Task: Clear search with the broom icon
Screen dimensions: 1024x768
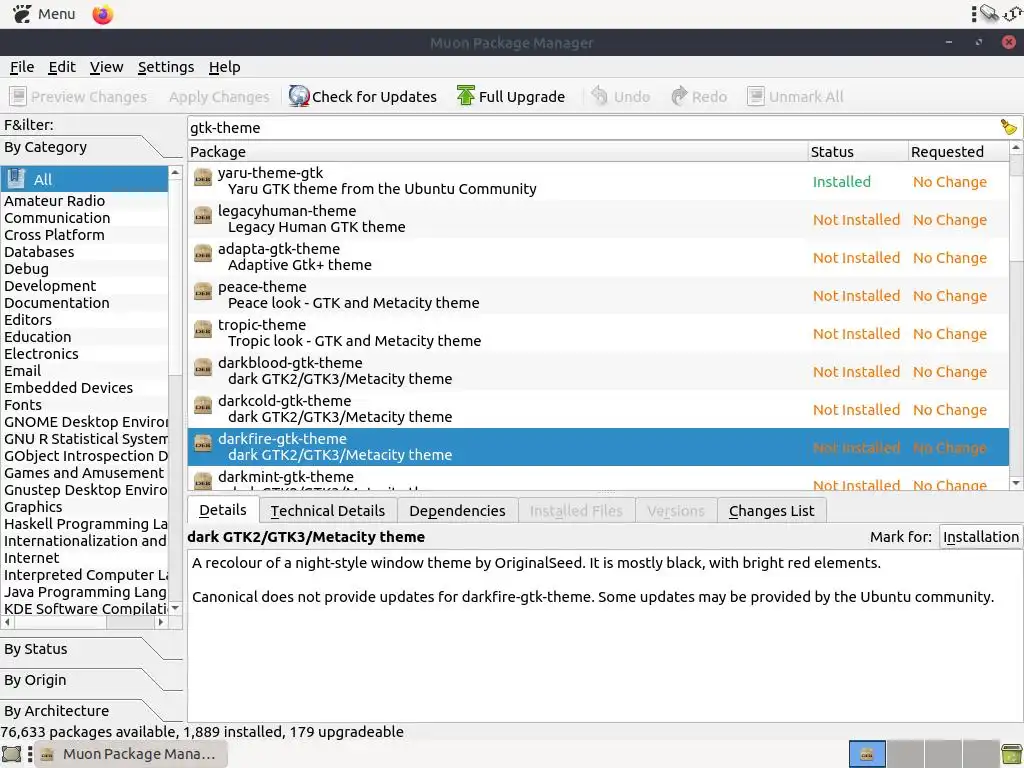Action: [1008, 127]
